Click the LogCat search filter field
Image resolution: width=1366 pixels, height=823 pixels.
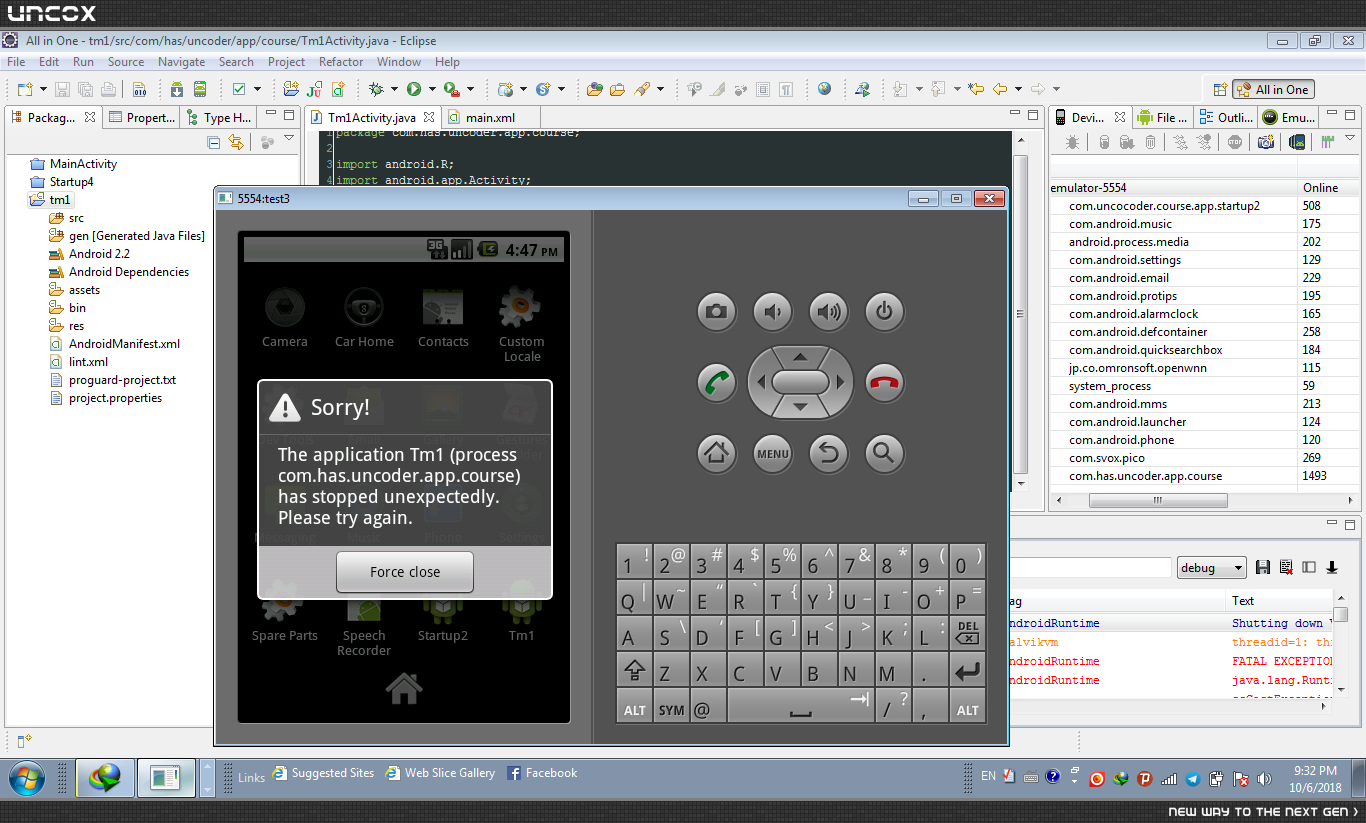point(1090,567)
